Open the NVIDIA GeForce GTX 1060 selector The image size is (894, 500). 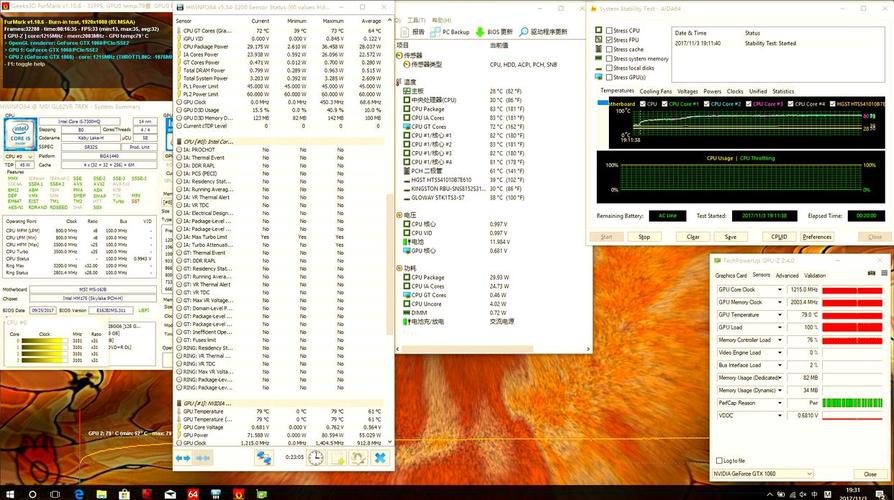[763, 474]
